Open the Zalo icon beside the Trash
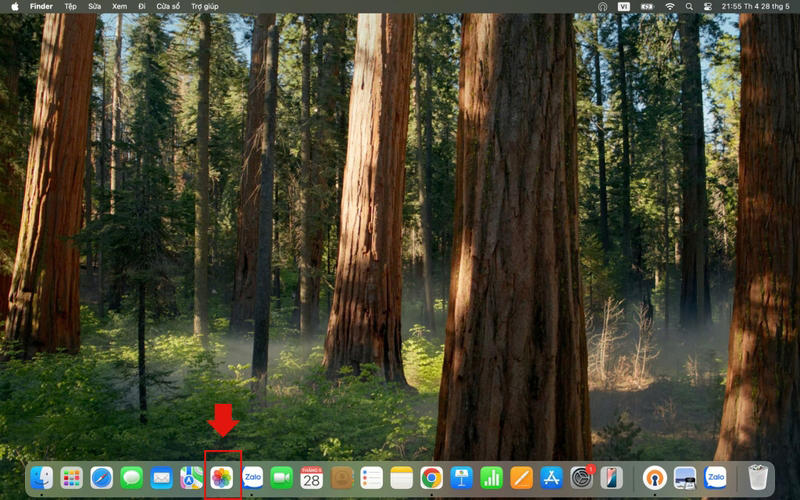 pyautogui.click(x=715, y=478)
